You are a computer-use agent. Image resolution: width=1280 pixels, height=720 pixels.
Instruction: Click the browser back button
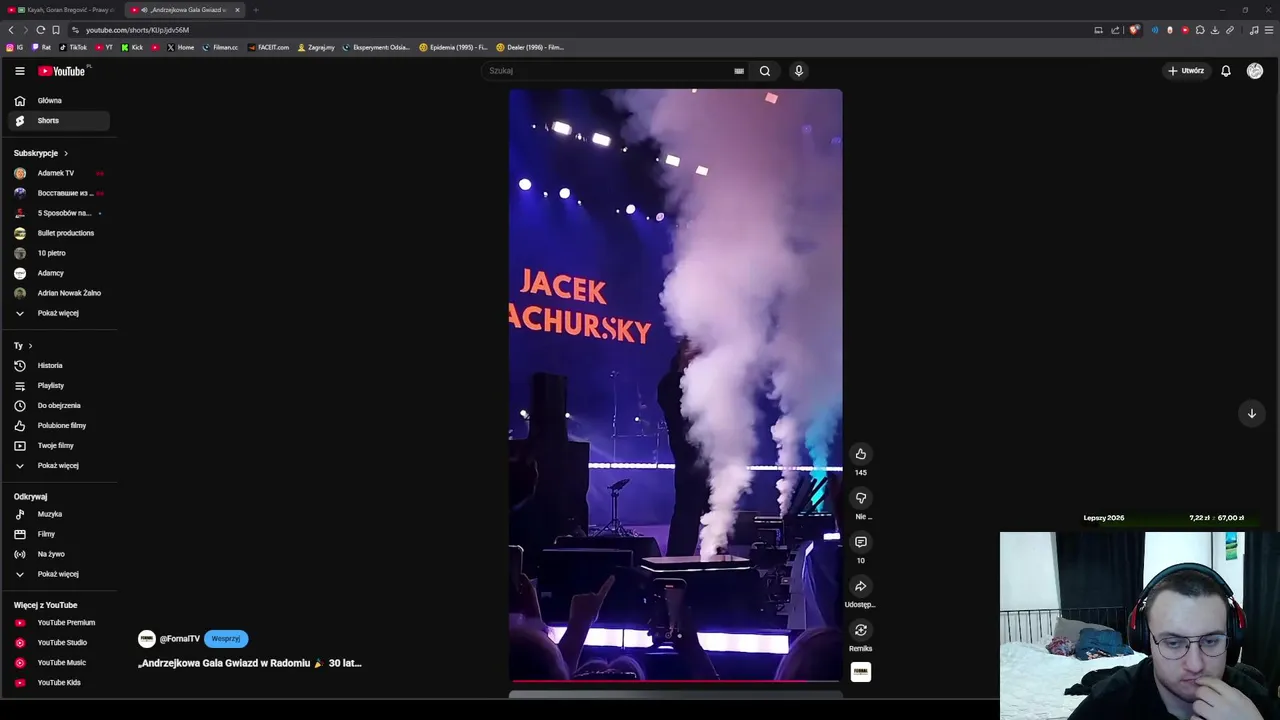(x=11, y=30)
